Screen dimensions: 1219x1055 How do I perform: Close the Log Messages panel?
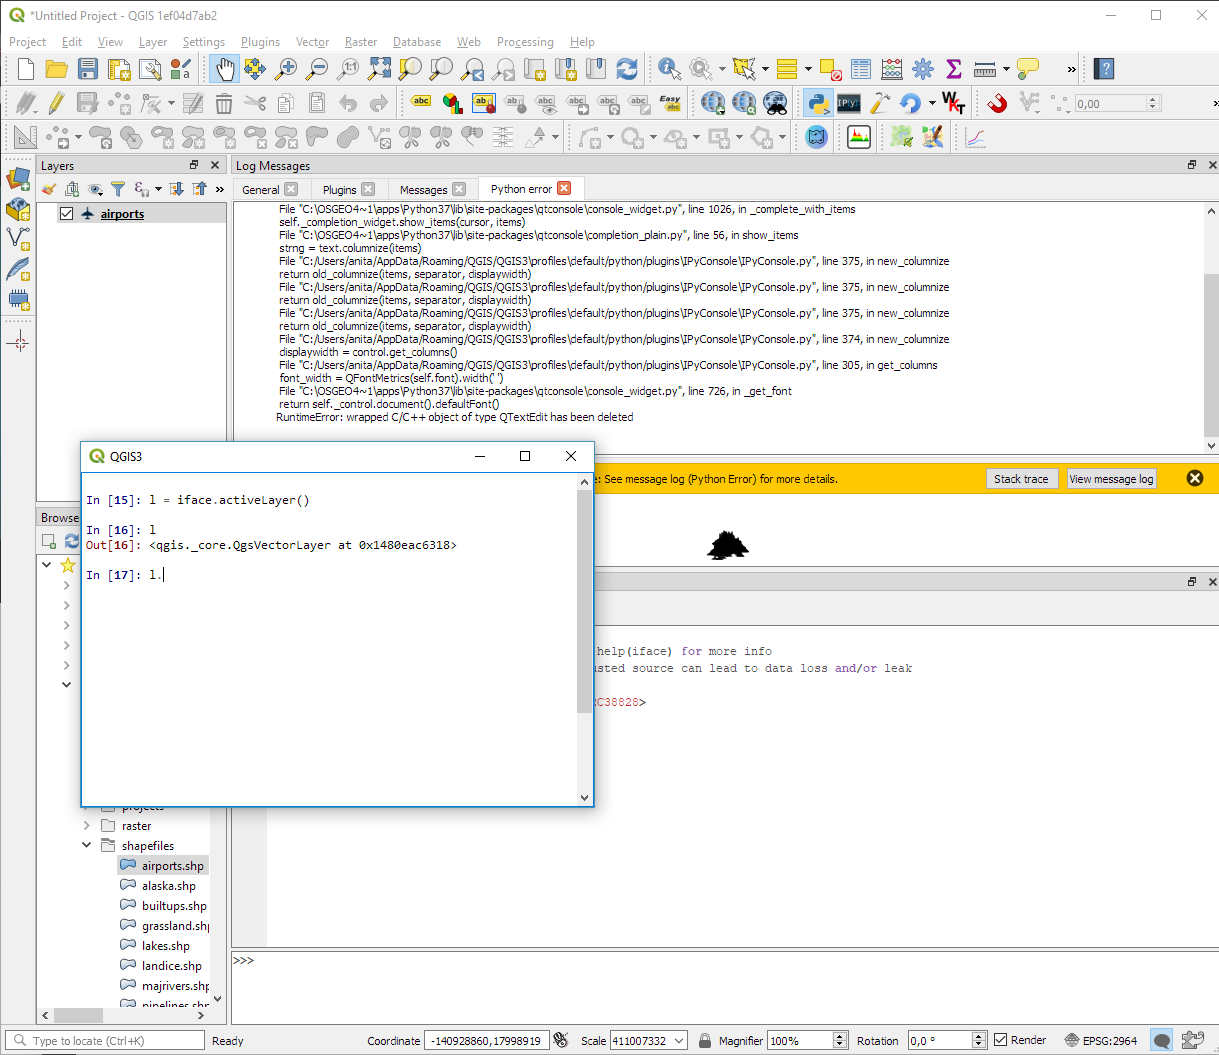point(1212,165)
